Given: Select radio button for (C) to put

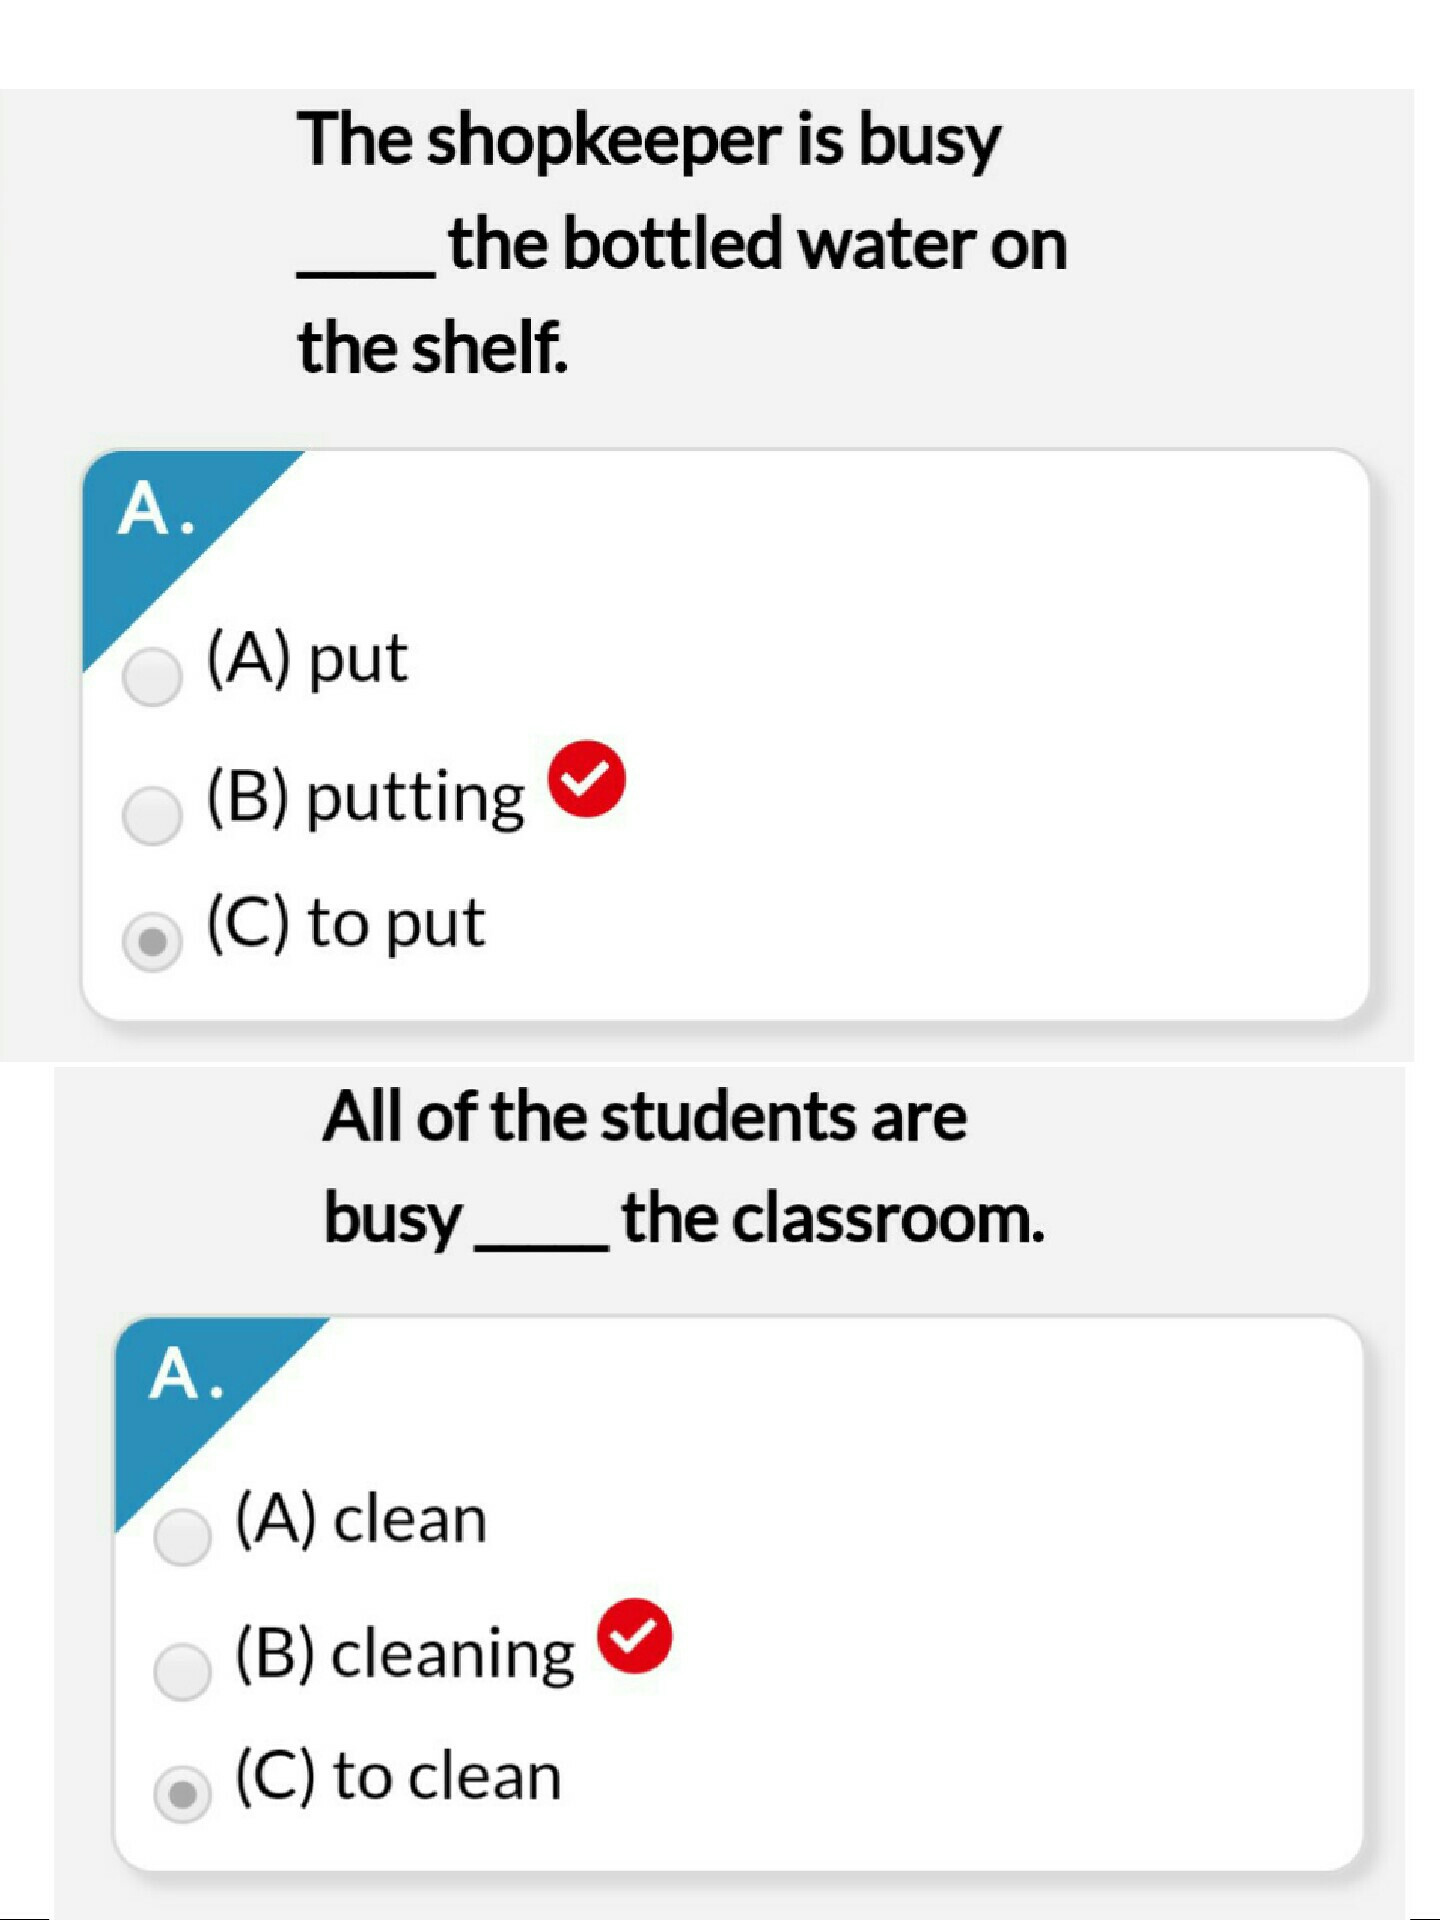Looking at the screenshot, I should click(152, 941).
